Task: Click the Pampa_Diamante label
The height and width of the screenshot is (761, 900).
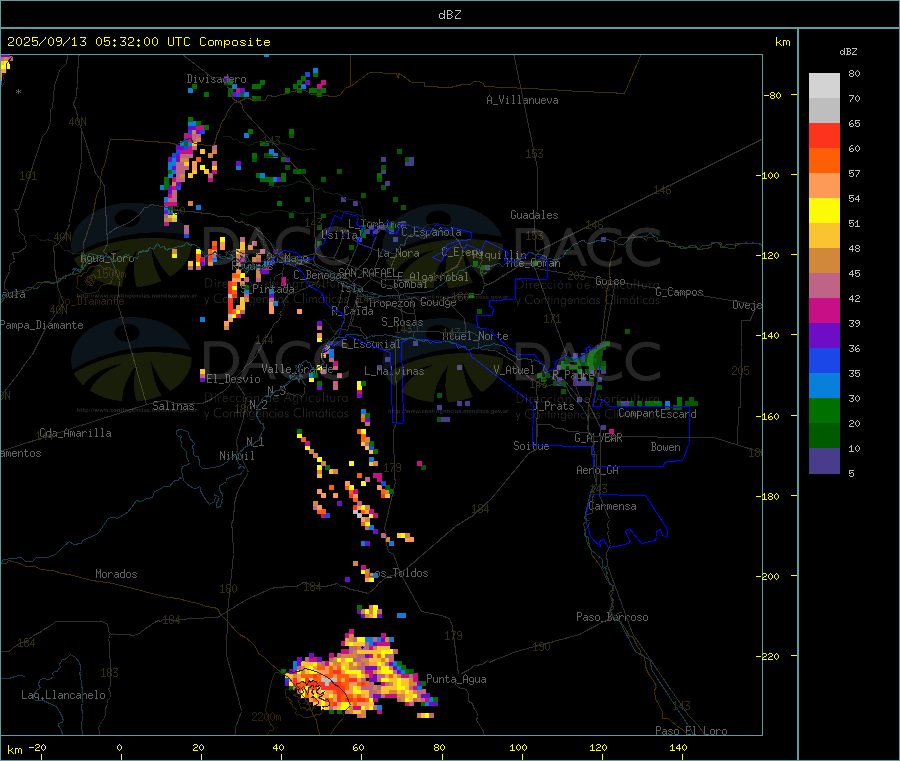Action: tap(41, 325)
